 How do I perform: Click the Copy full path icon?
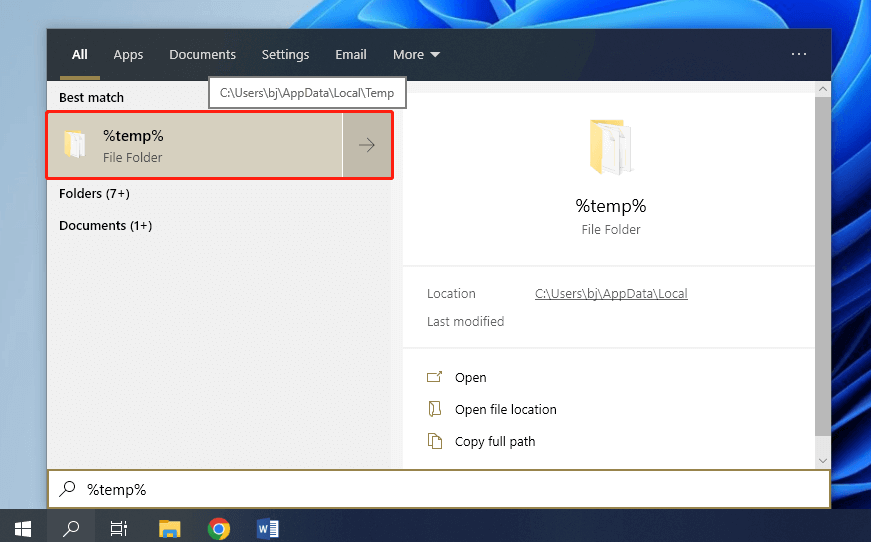tap(434, 441)
